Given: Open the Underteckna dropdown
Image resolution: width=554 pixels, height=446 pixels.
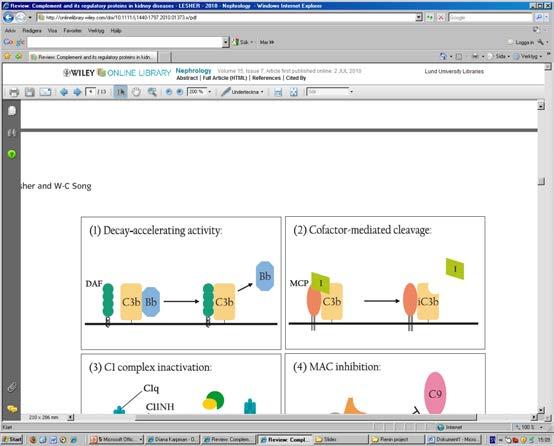Looking at the screenshot, I should click(x=242, y=92).
